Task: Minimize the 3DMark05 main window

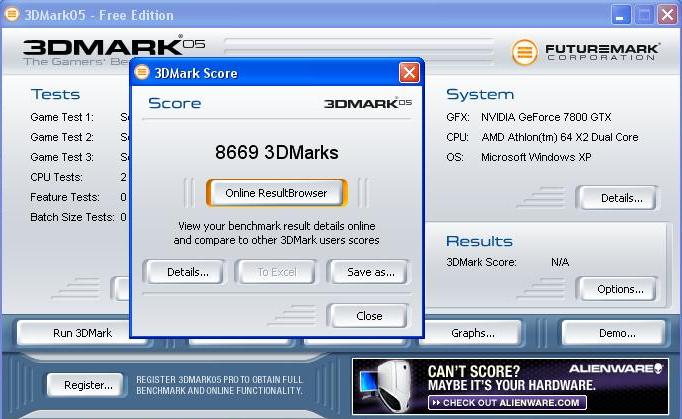Action: click(x=620, y=15)
